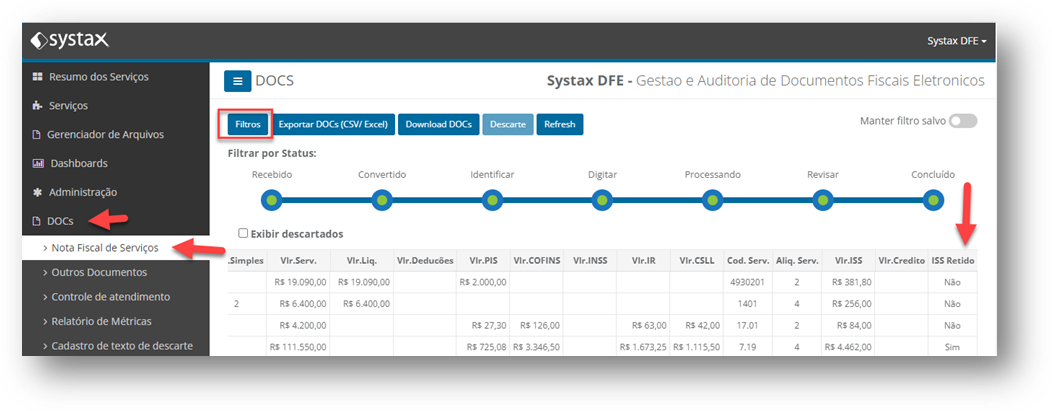The width and height of the screenshot is (1052, 411).
Task: Click the Administração asterisk icon
Action: point(38,192)
